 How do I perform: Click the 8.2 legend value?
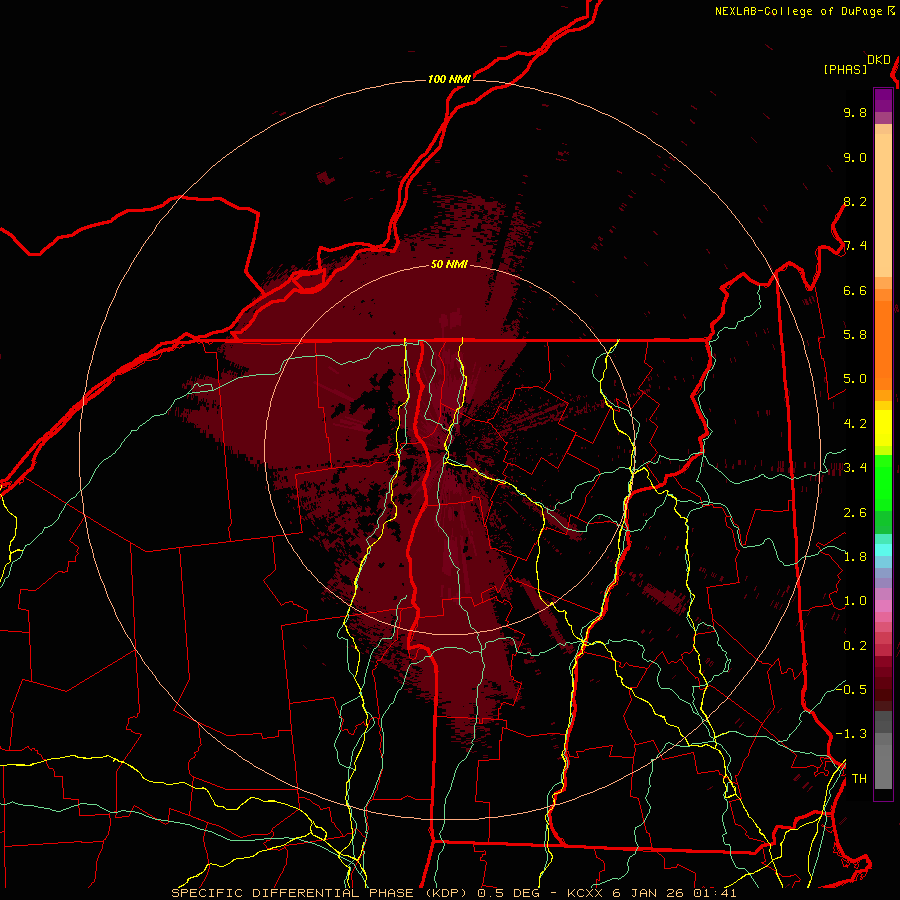[855, 201]
